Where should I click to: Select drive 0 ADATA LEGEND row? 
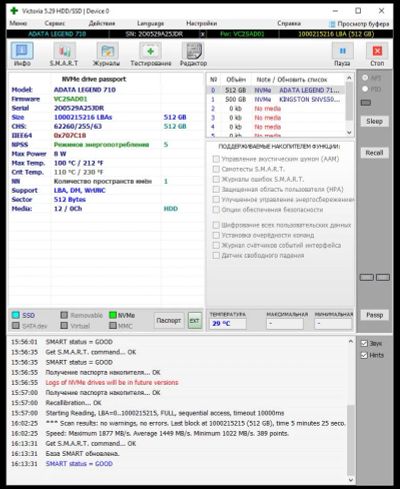276,90
